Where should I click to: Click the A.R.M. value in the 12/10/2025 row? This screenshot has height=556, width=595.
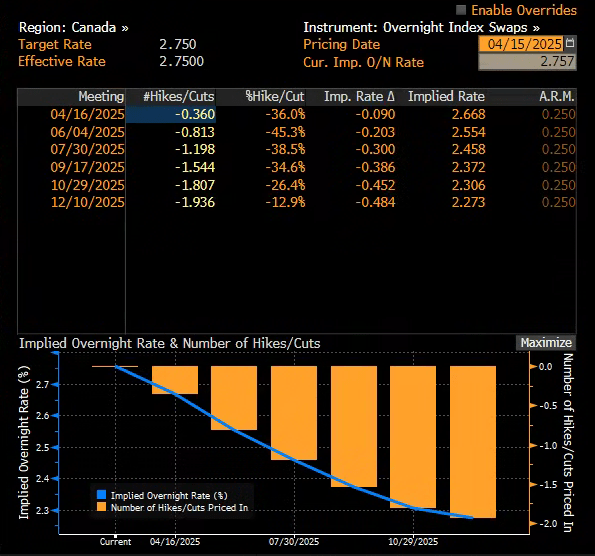(558, 202)
